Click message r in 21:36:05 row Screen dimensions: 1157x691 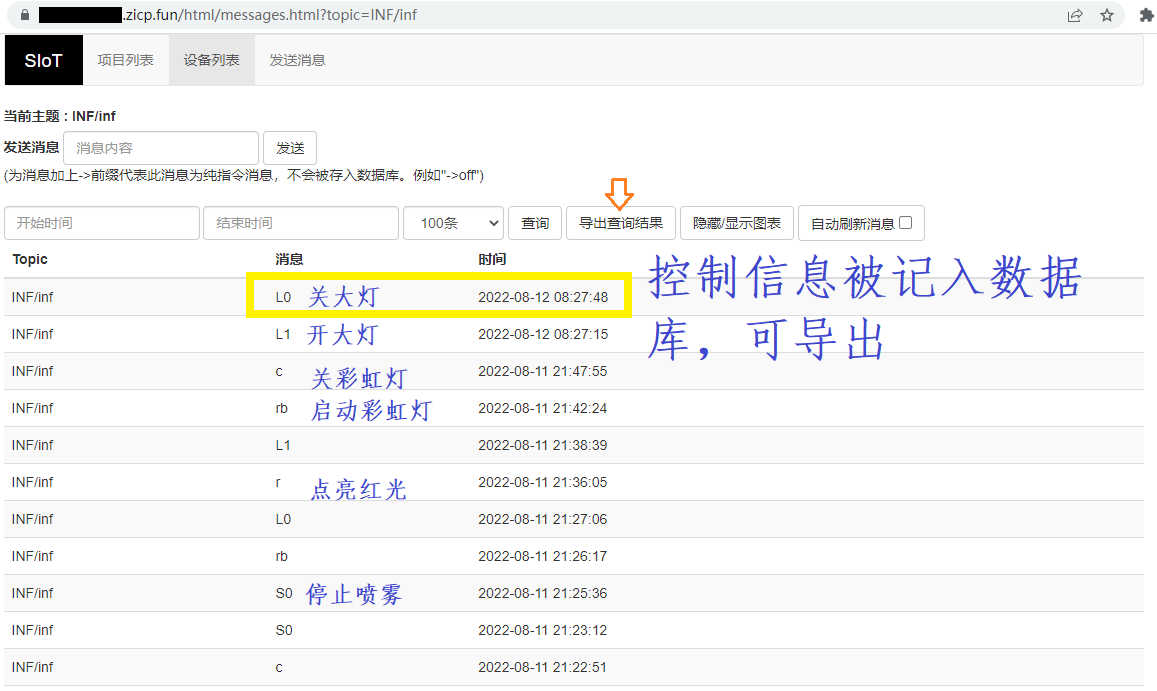coord(278,482)
